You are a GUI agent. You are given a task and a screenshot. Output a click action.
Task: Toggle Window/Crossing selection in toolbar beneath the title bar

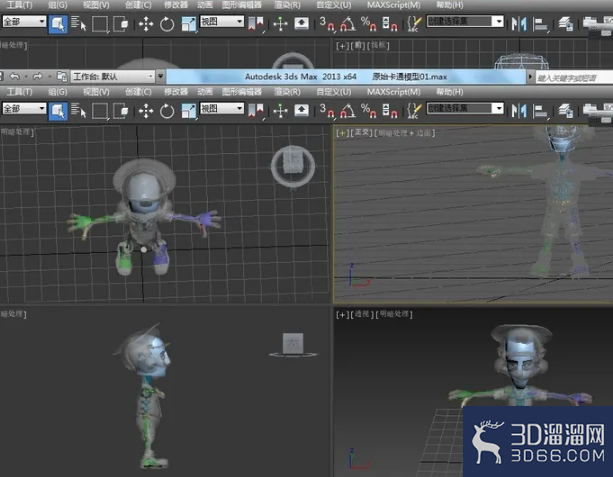(120, 111)
